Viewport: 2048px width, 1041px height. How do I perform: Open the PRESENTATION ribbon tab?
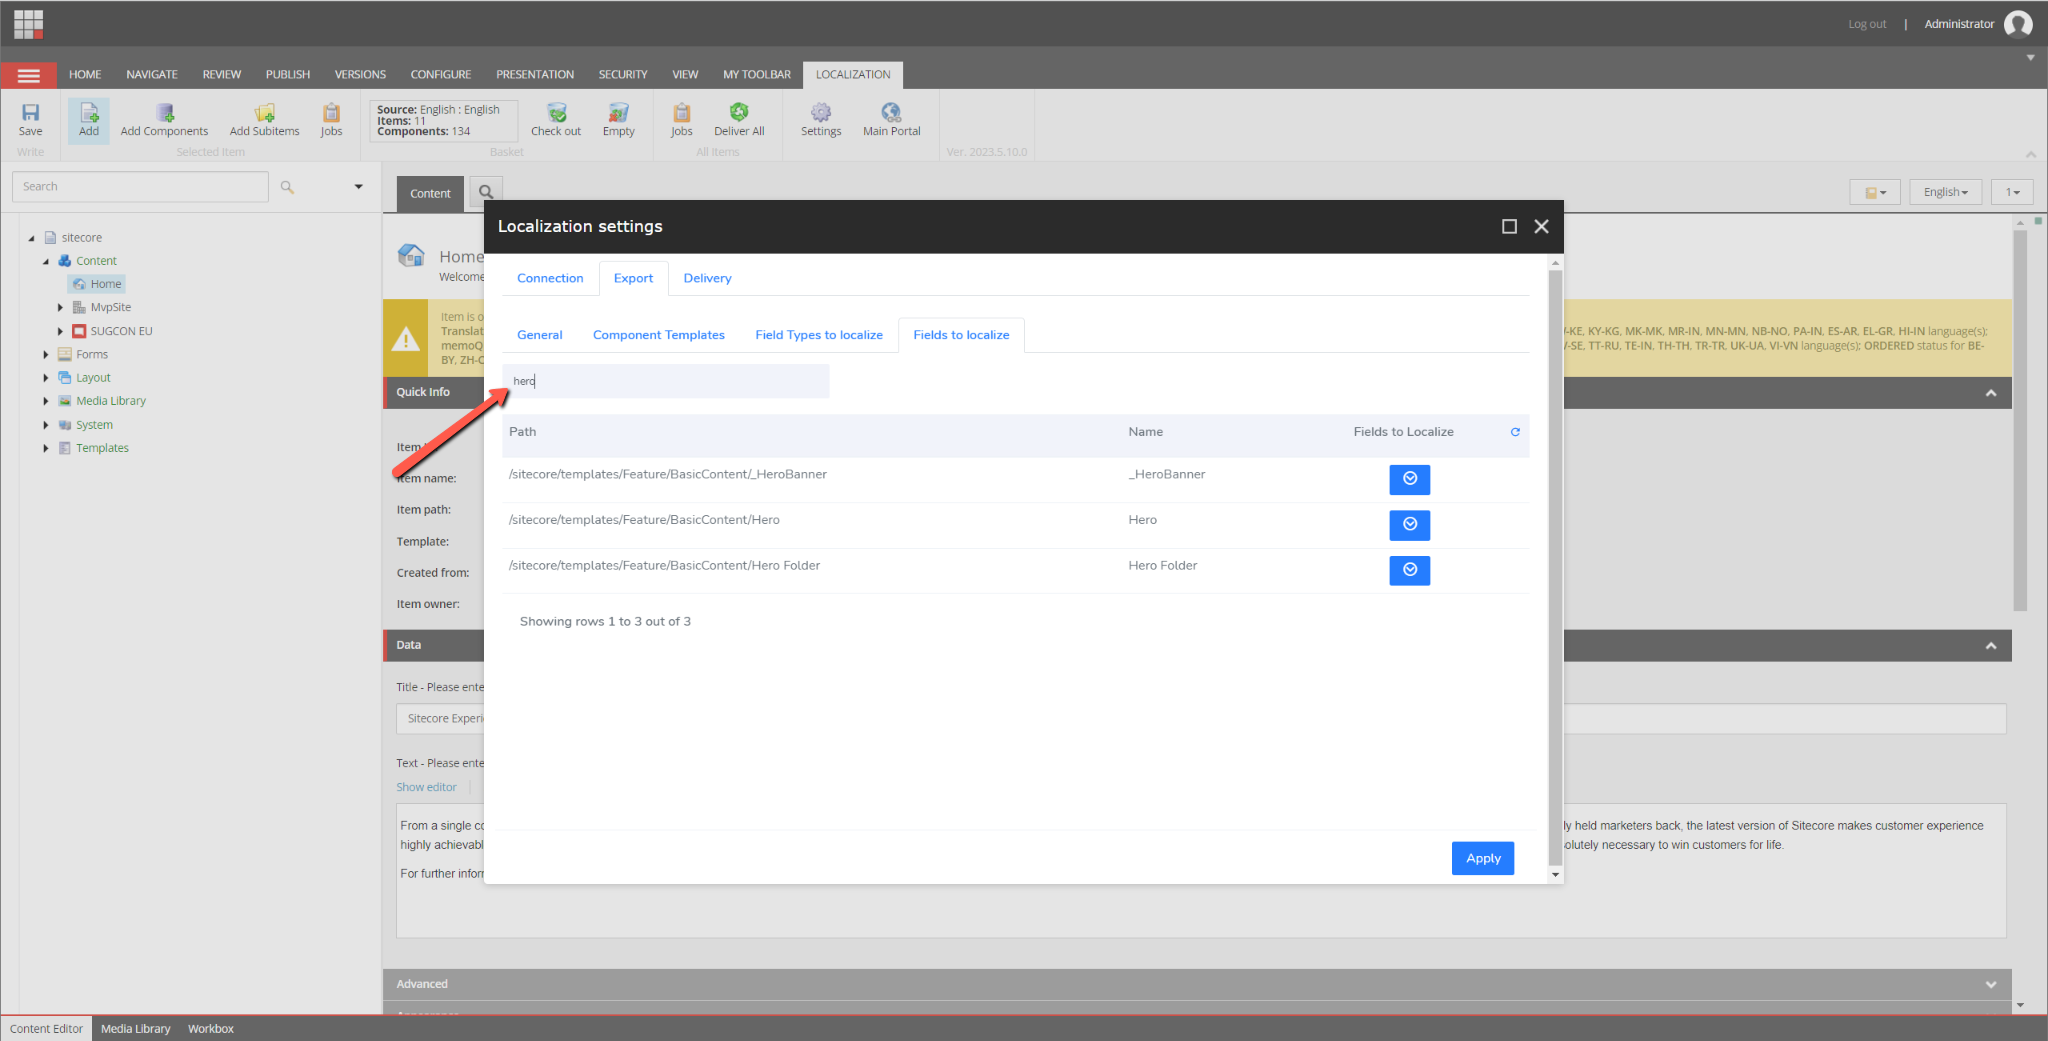click(x=535, y=75)
